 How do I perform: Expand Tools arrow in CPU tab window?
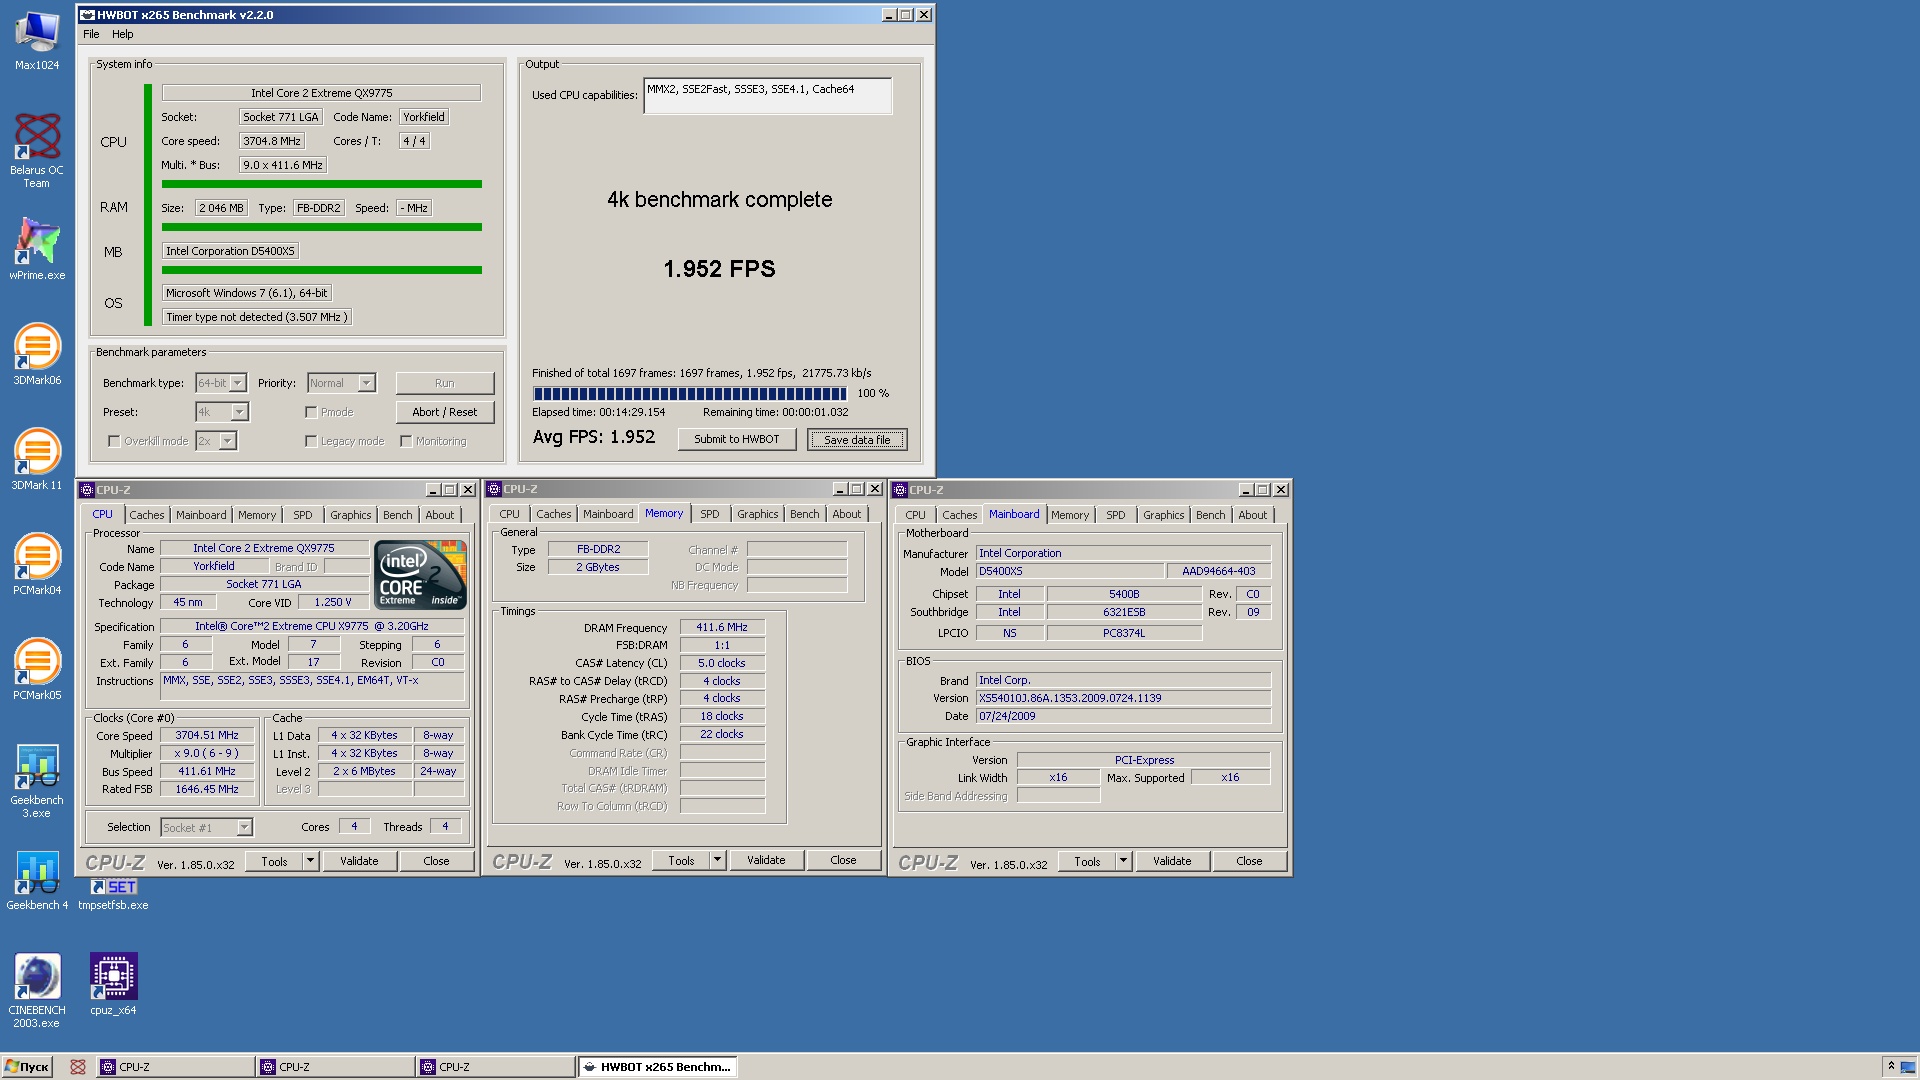310,861
